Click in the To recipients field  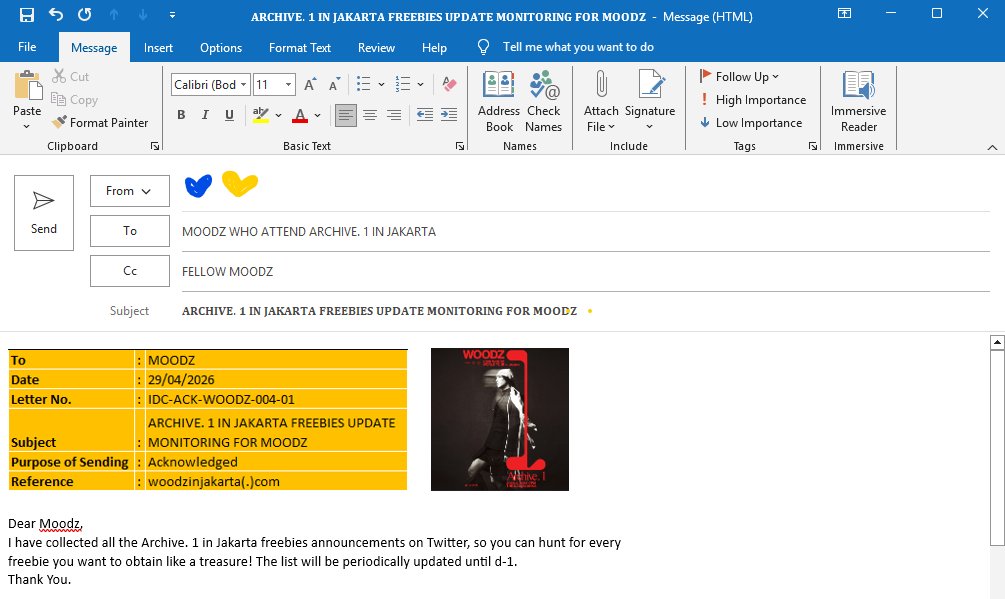586,232
